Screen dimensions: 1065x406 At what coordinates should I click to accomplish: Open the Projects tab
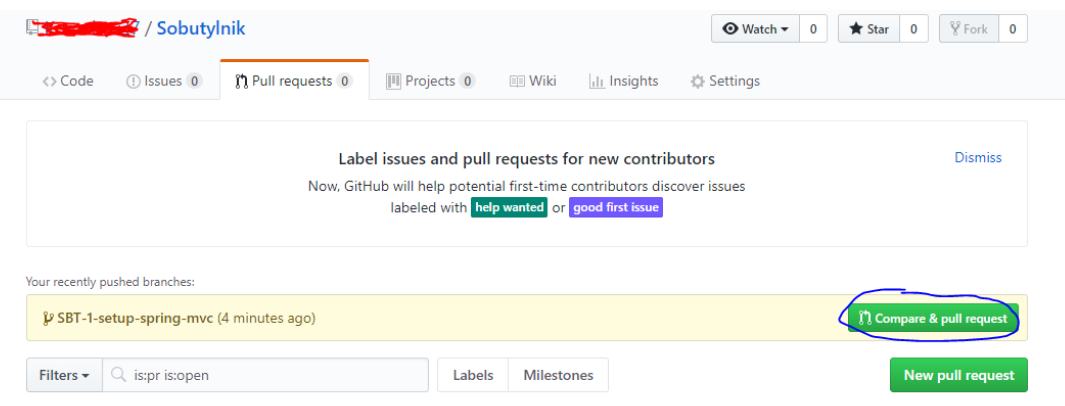(x=431, y=81)
